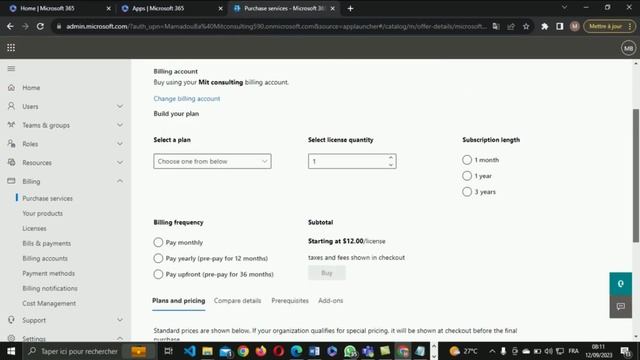Image resolution: width=640 pixels, height=360 pixels.
Task: Open the Windows Start menu
Action: (x=11, y=351)
